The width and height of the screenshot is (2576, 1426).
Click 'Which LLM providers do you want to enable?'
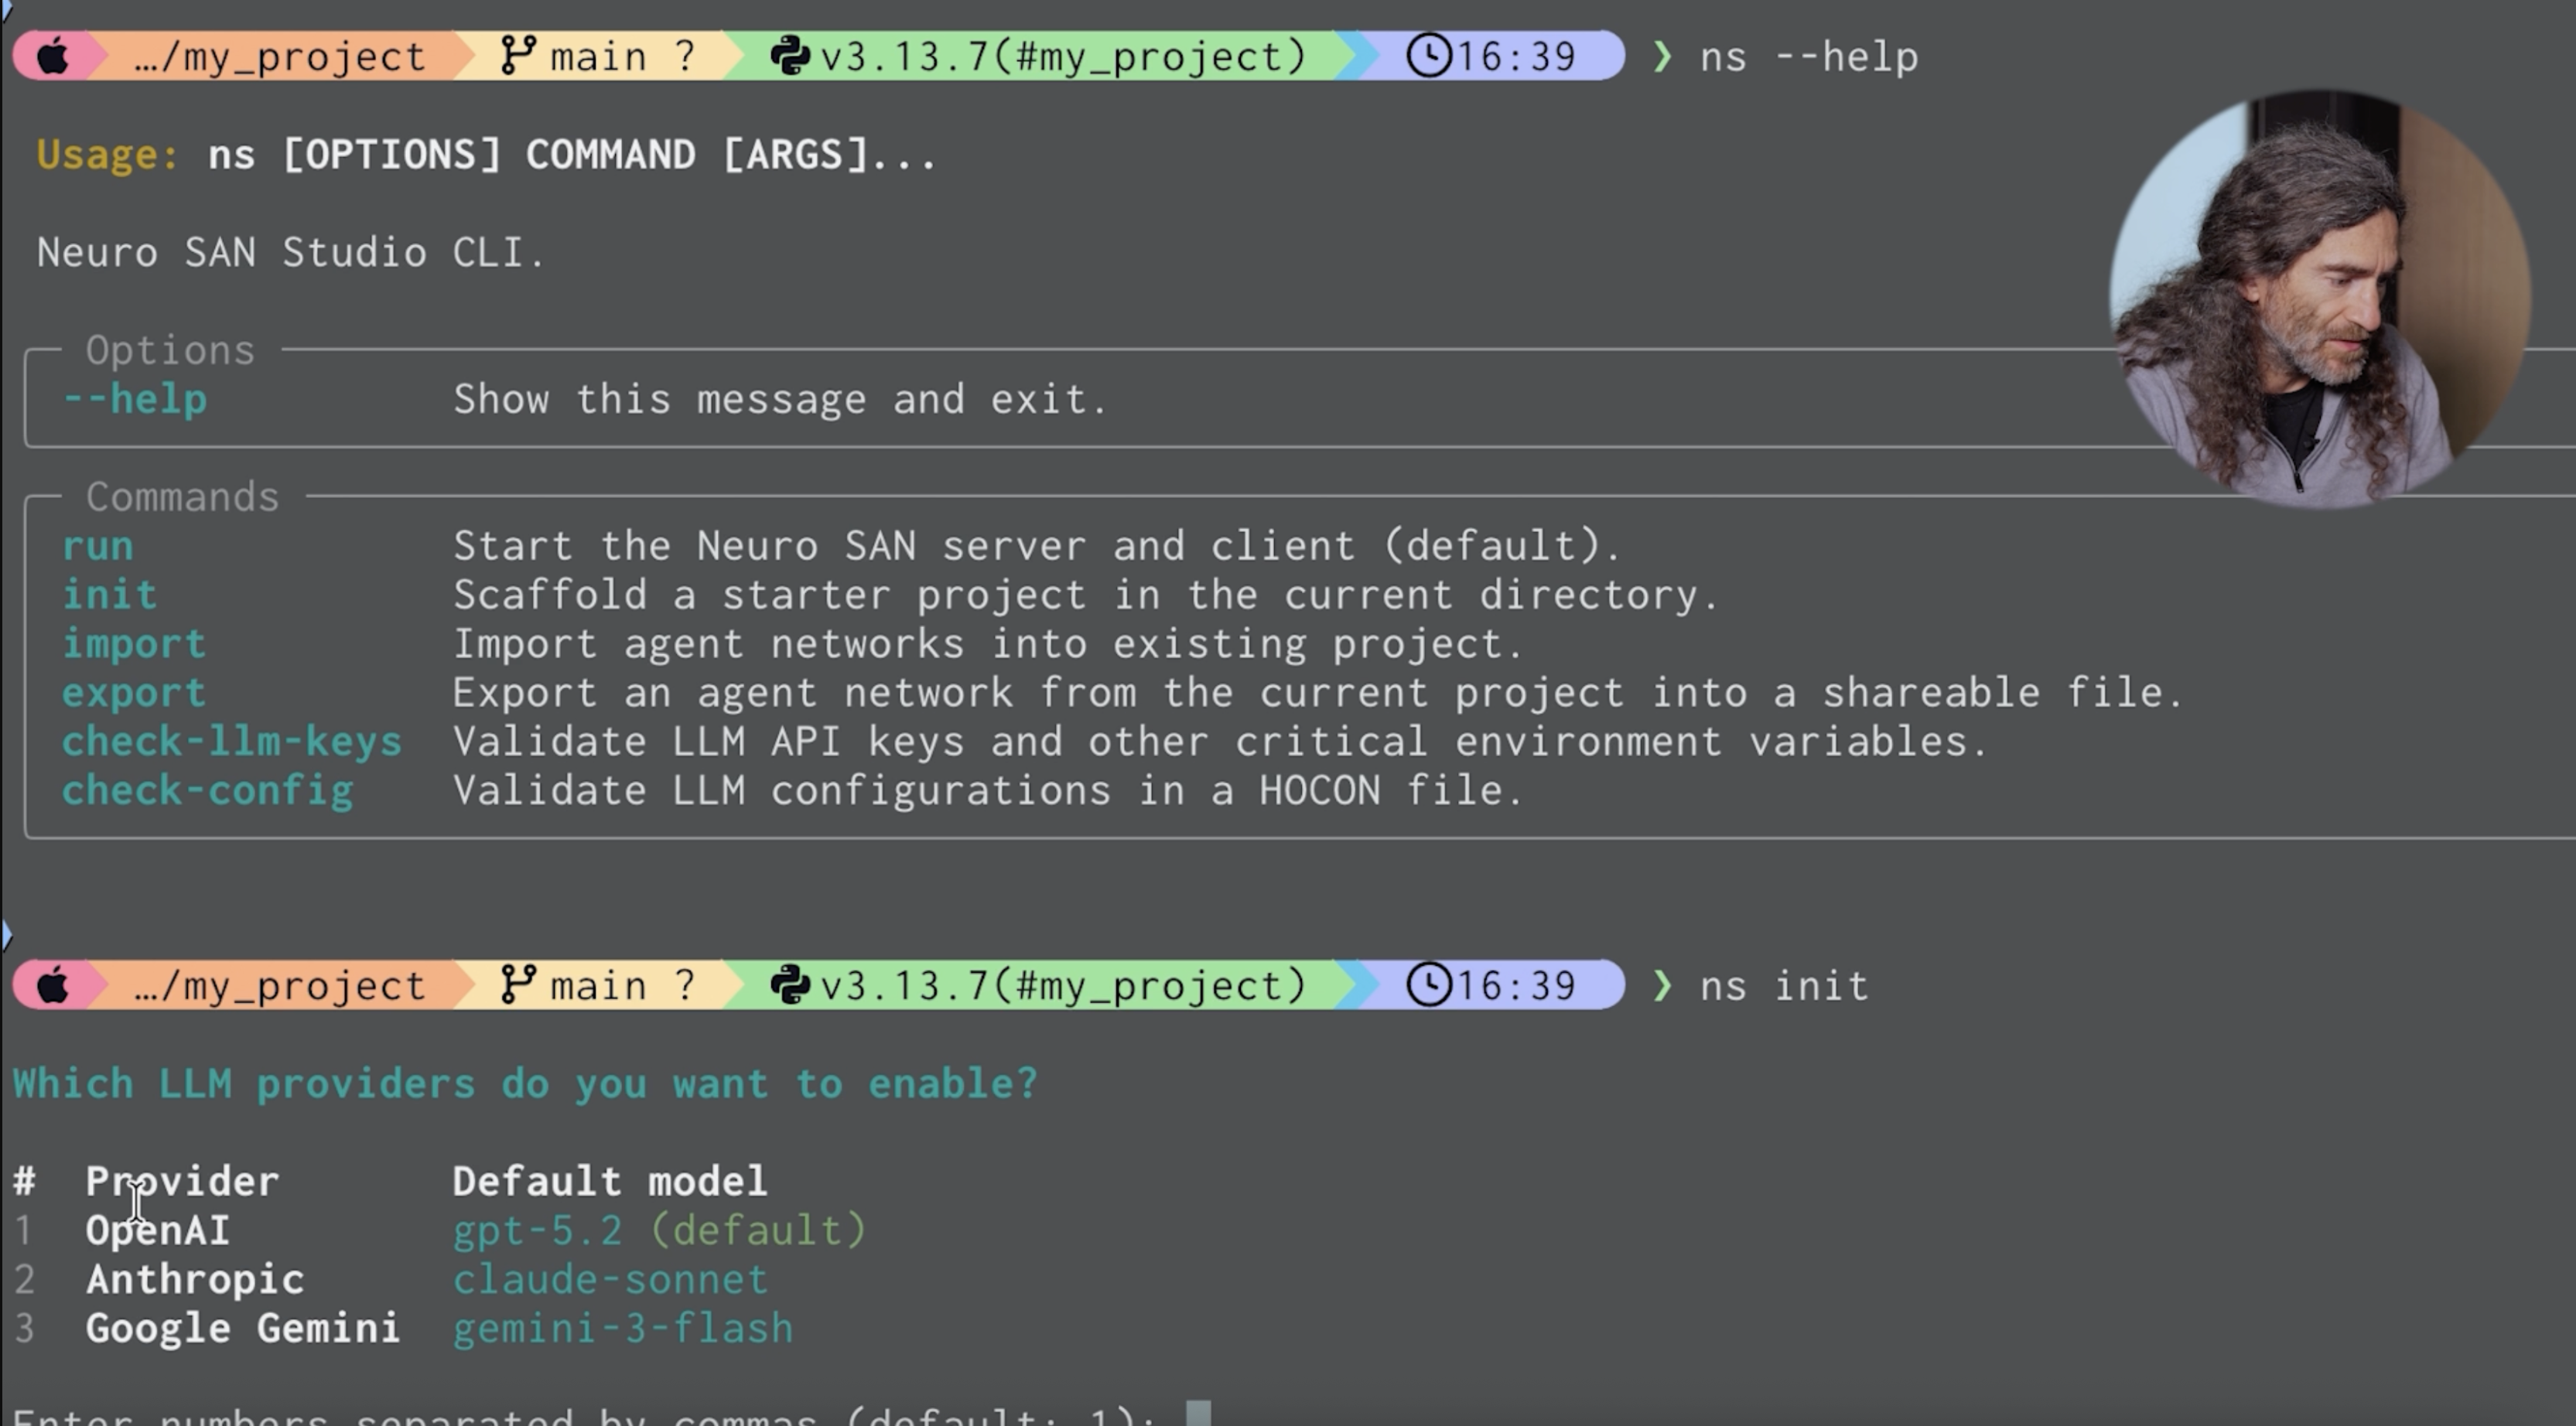(x=525, y=1085)
